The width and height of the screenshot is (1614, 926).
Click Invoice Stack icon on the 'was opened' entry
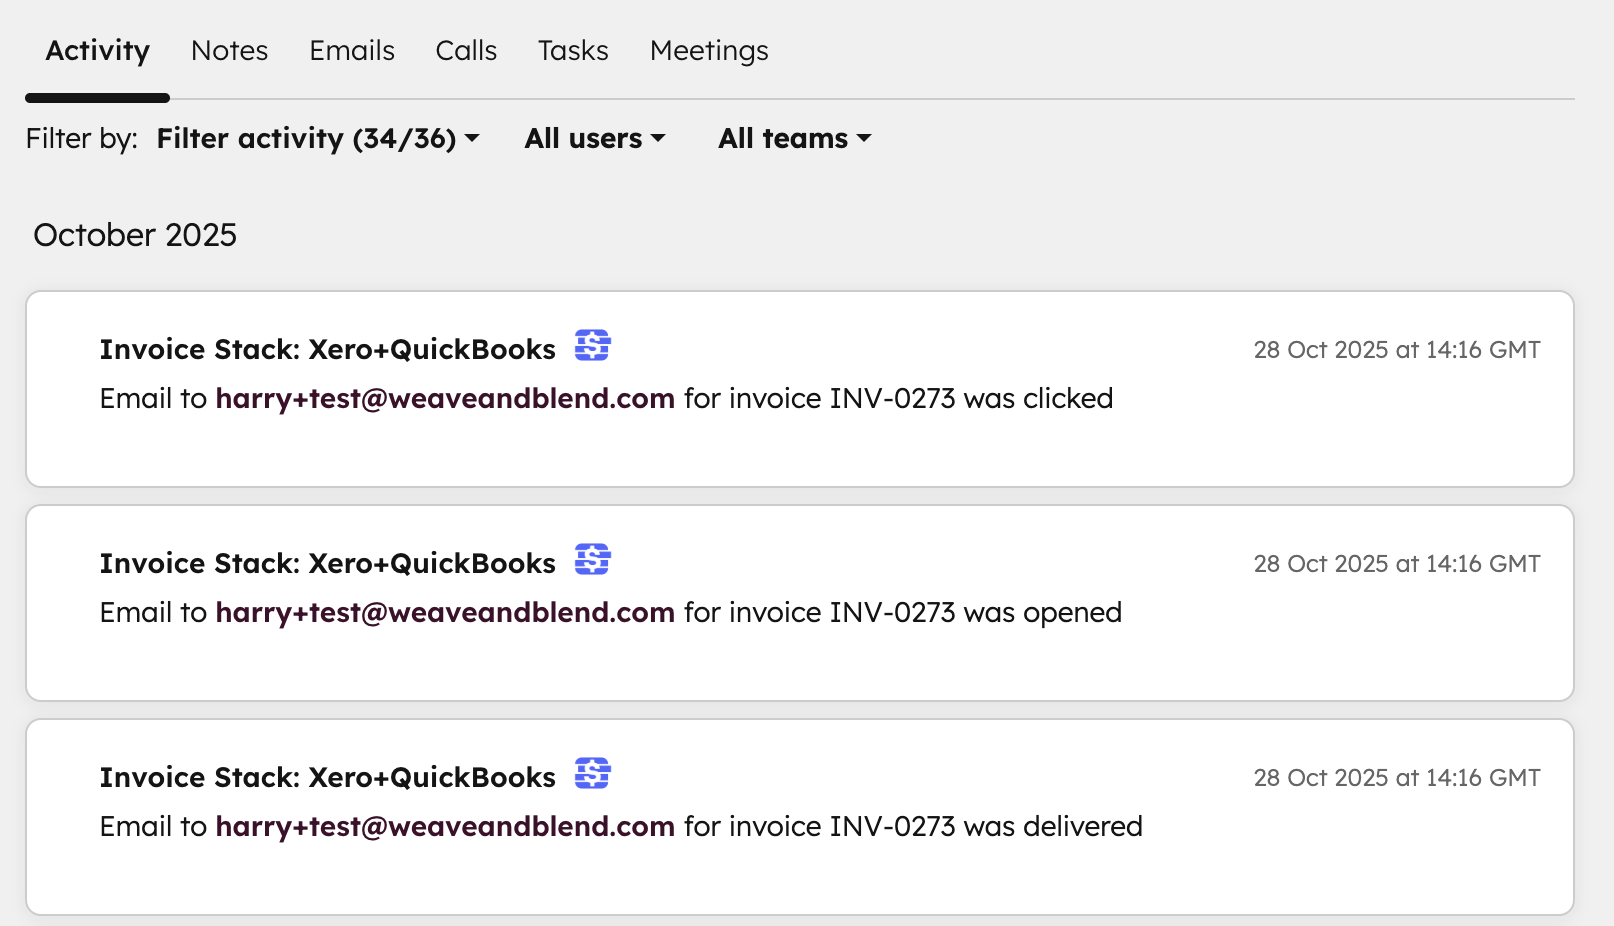(592, 560)
